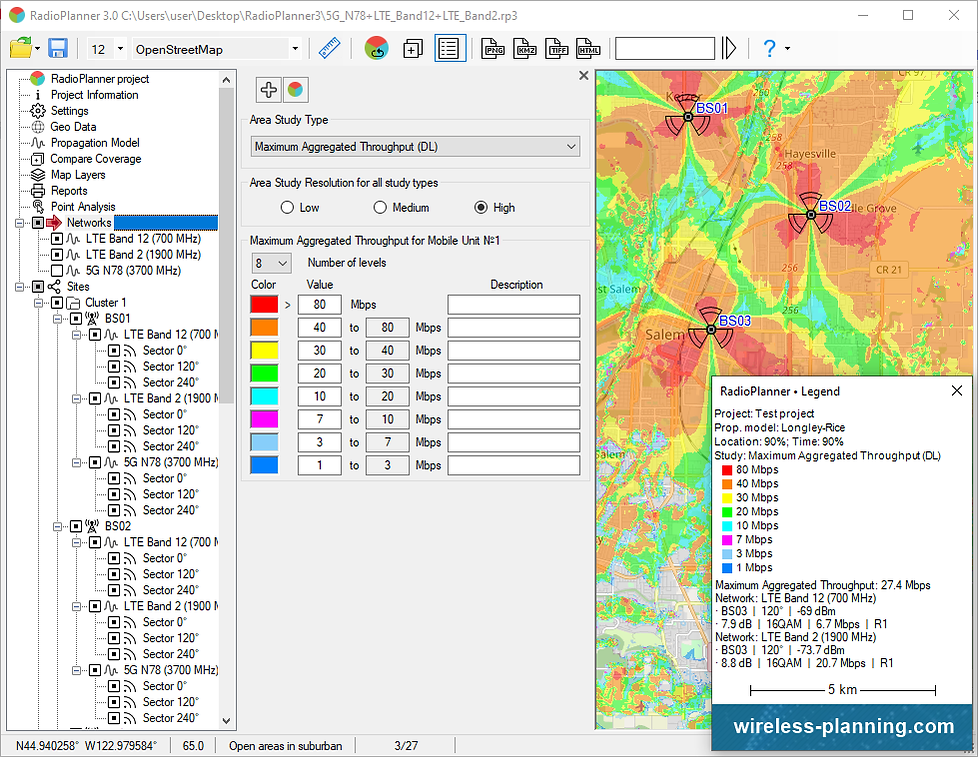This screenshot has width=978, height=757.
Task: Open the Area Study Type dropdown
Action: pyautogui.click(x=570, y=145)
